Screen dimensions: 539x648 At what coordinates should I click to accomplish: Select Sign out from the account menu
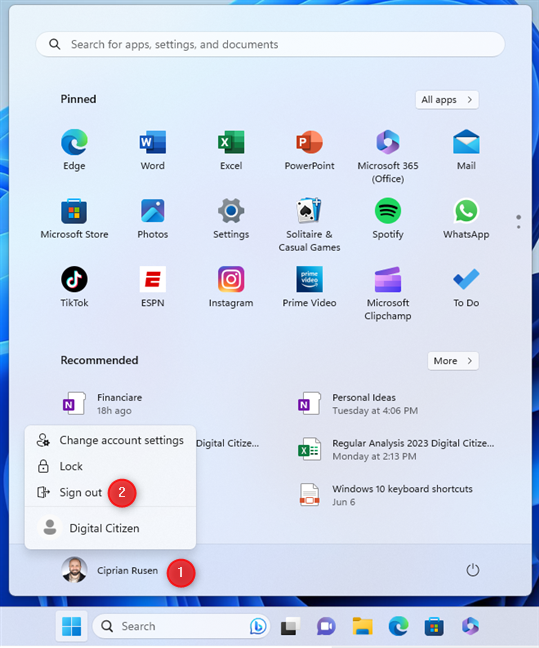[110, 492]
